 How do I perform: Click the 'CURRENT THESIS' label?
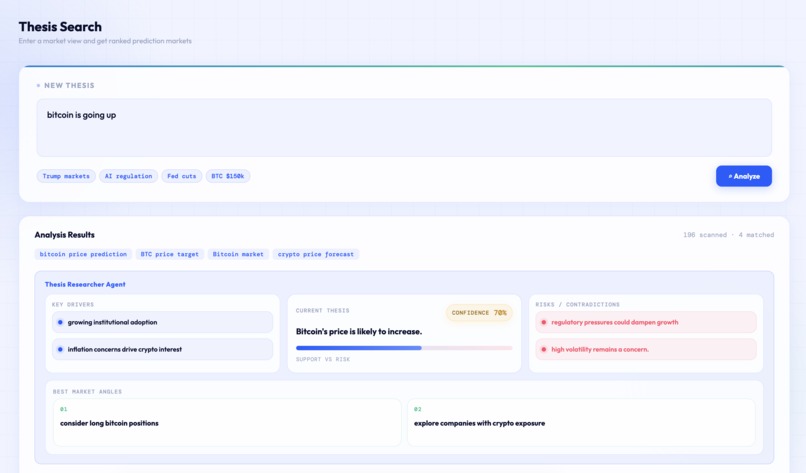coord(322,311)
